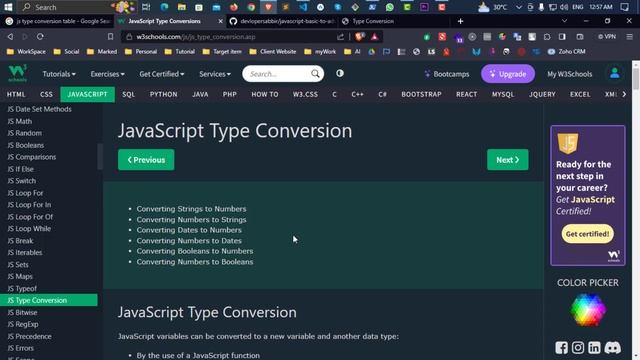Open JS Date Set Methods in sidebar
This screenshot has height=360, width=640.
(x=39, y=109)
